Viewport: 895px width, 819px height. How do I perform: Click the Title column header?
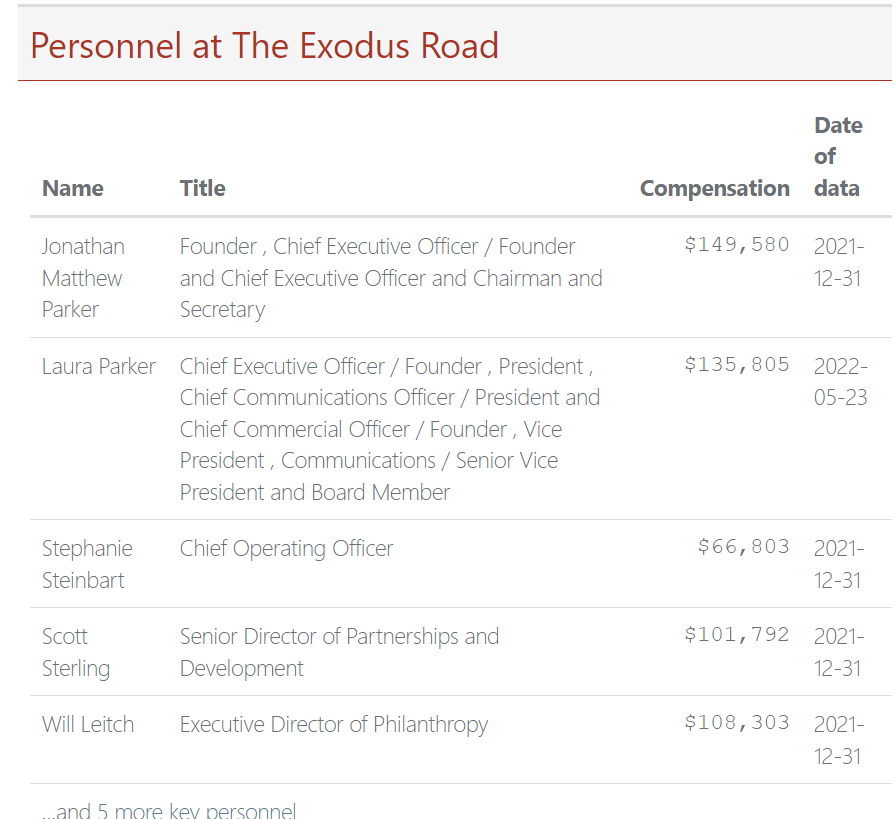(203, 188)
